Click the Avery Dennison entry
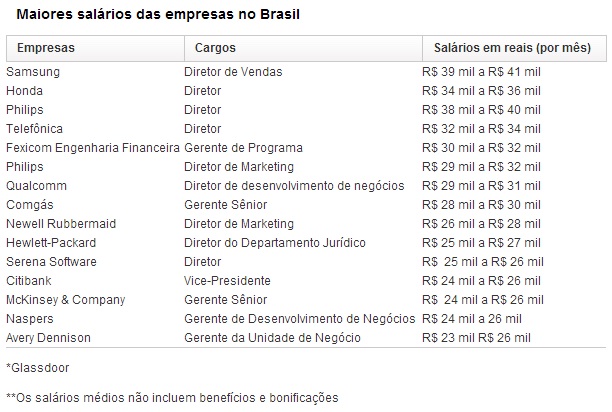This screenshot has width=612, height=412. pyautogui.click(x=48, y=338)
